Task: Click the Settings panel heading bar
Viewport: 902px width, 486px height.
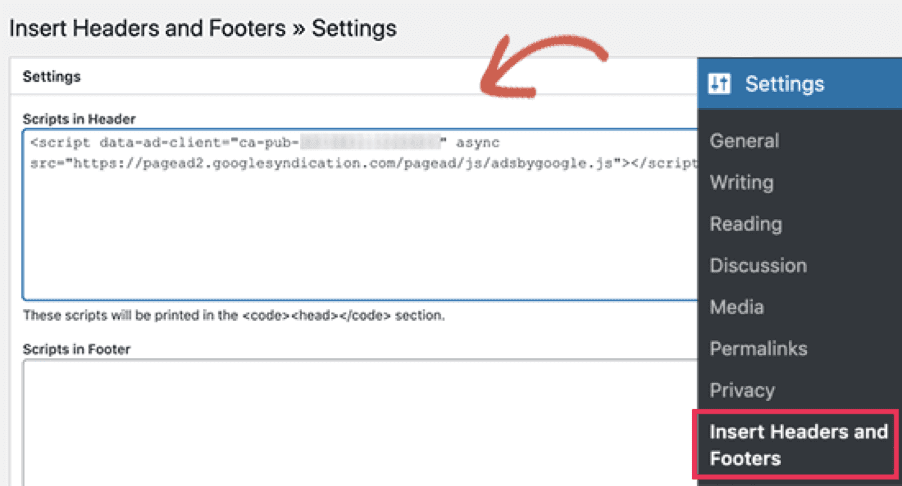Action: click(354, 76)
